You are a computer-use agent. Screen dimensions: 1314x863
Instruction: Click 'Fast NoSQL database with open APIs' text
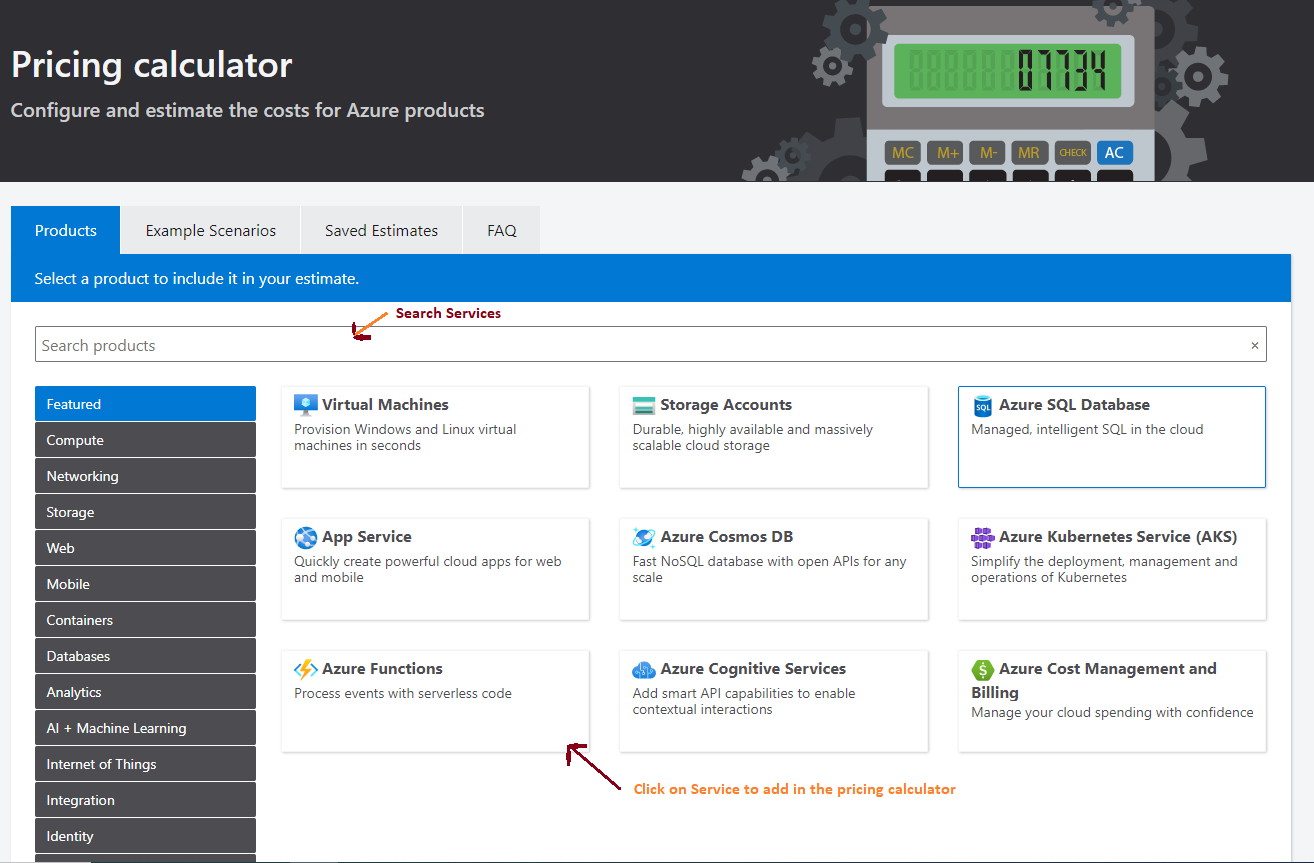click(x=770, y=569)
